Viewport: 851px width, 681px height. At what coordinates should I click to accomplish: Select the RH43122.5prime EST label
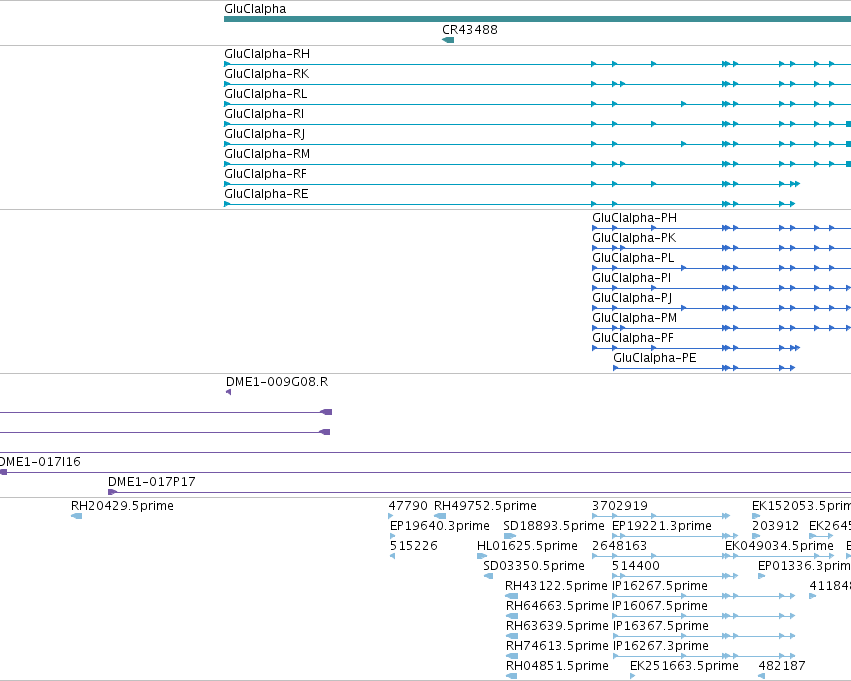pos(556,587)
